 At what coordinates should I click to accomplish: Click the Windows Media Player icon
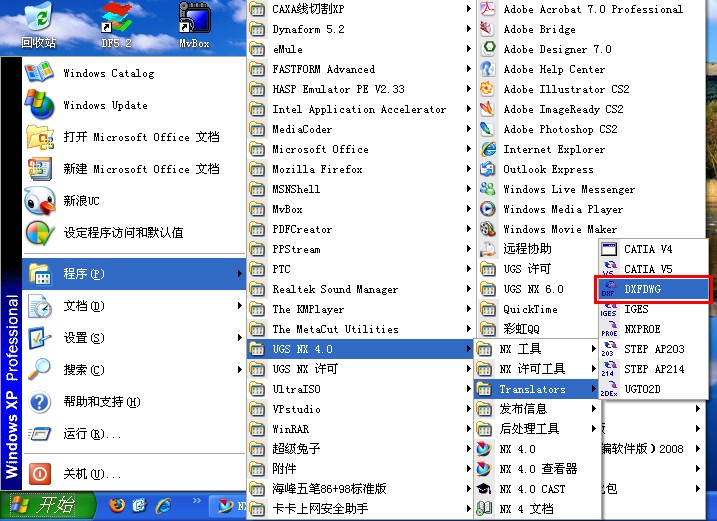tap(487, 209)
